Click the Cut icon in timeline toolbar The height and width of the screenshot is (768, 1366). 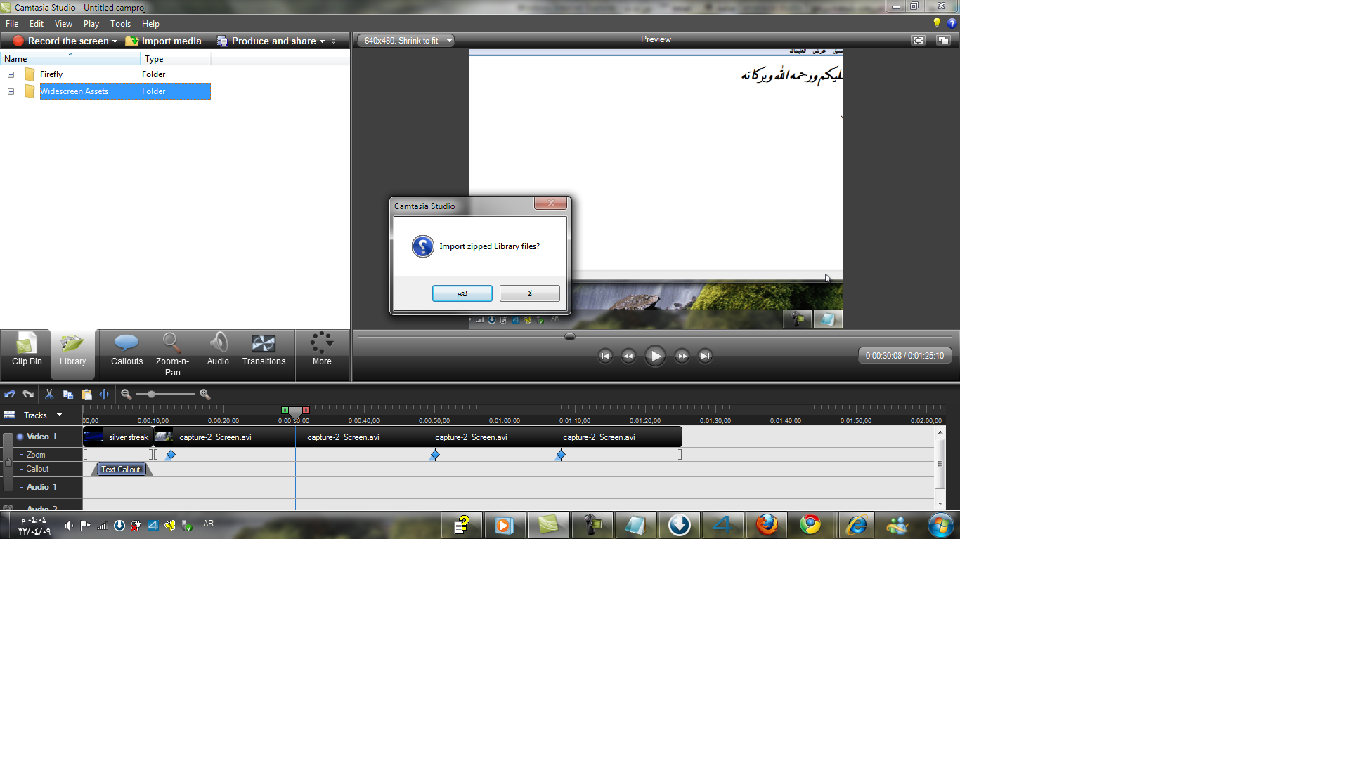pos(48,395)
